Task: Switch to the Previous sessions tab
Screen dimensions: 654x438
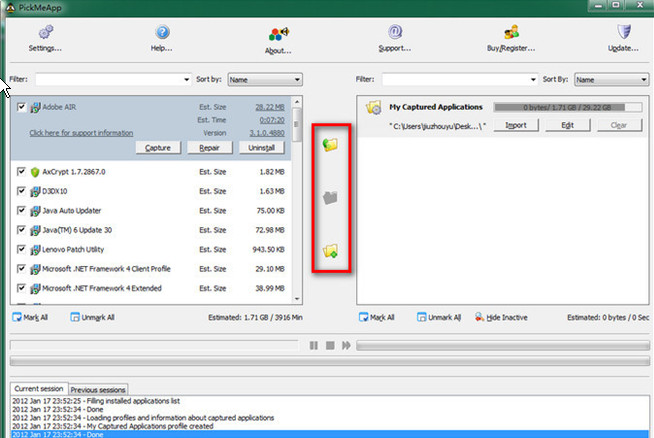Action: (x=98, y=390)
